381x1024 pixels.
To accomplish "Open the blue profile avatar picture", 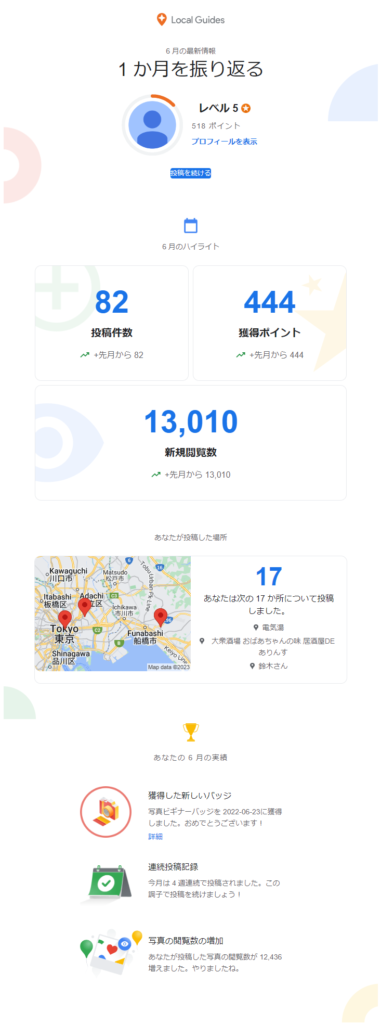I will click(152, 125).
